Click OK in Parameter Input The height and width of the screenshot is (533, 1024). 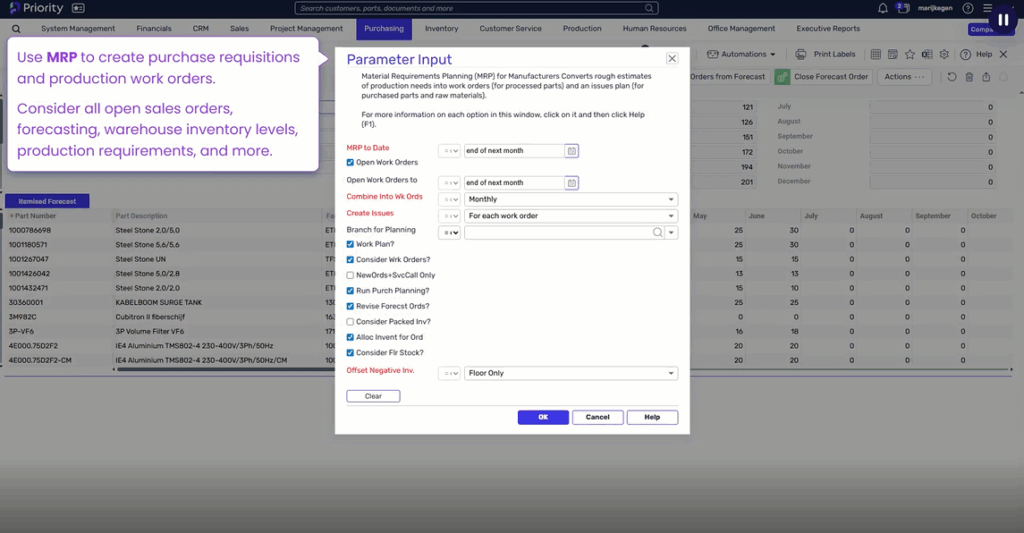click(x=543, y=417)
